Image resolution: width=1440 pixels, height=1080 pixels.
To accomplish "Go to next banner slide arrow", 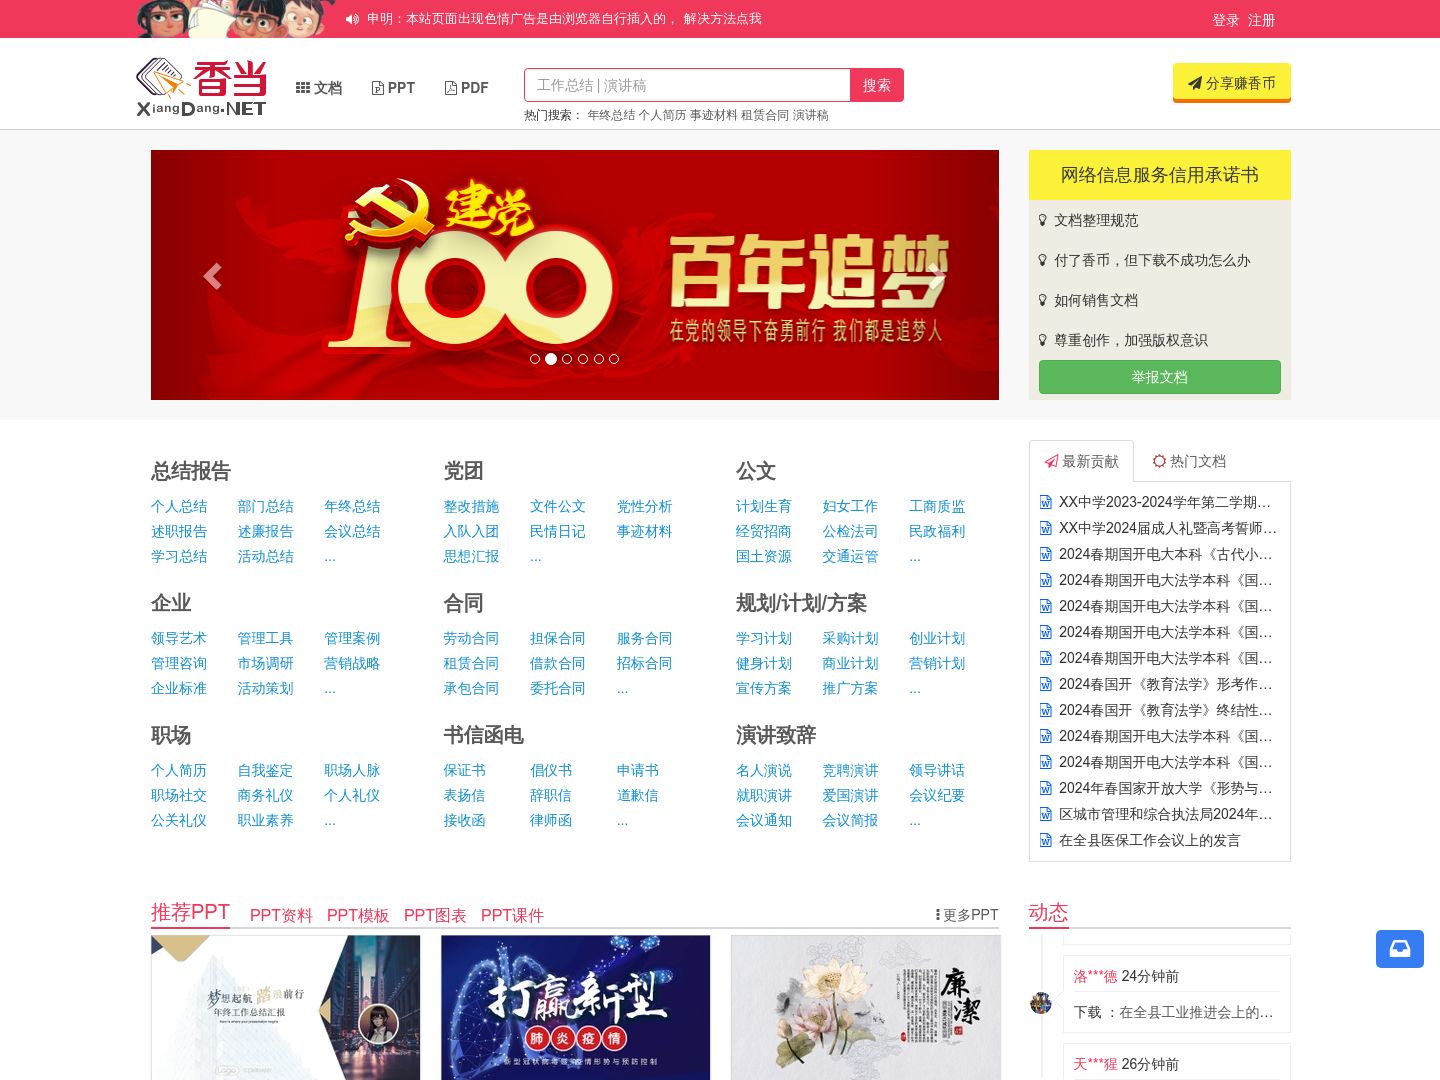I will click(936, 276).
